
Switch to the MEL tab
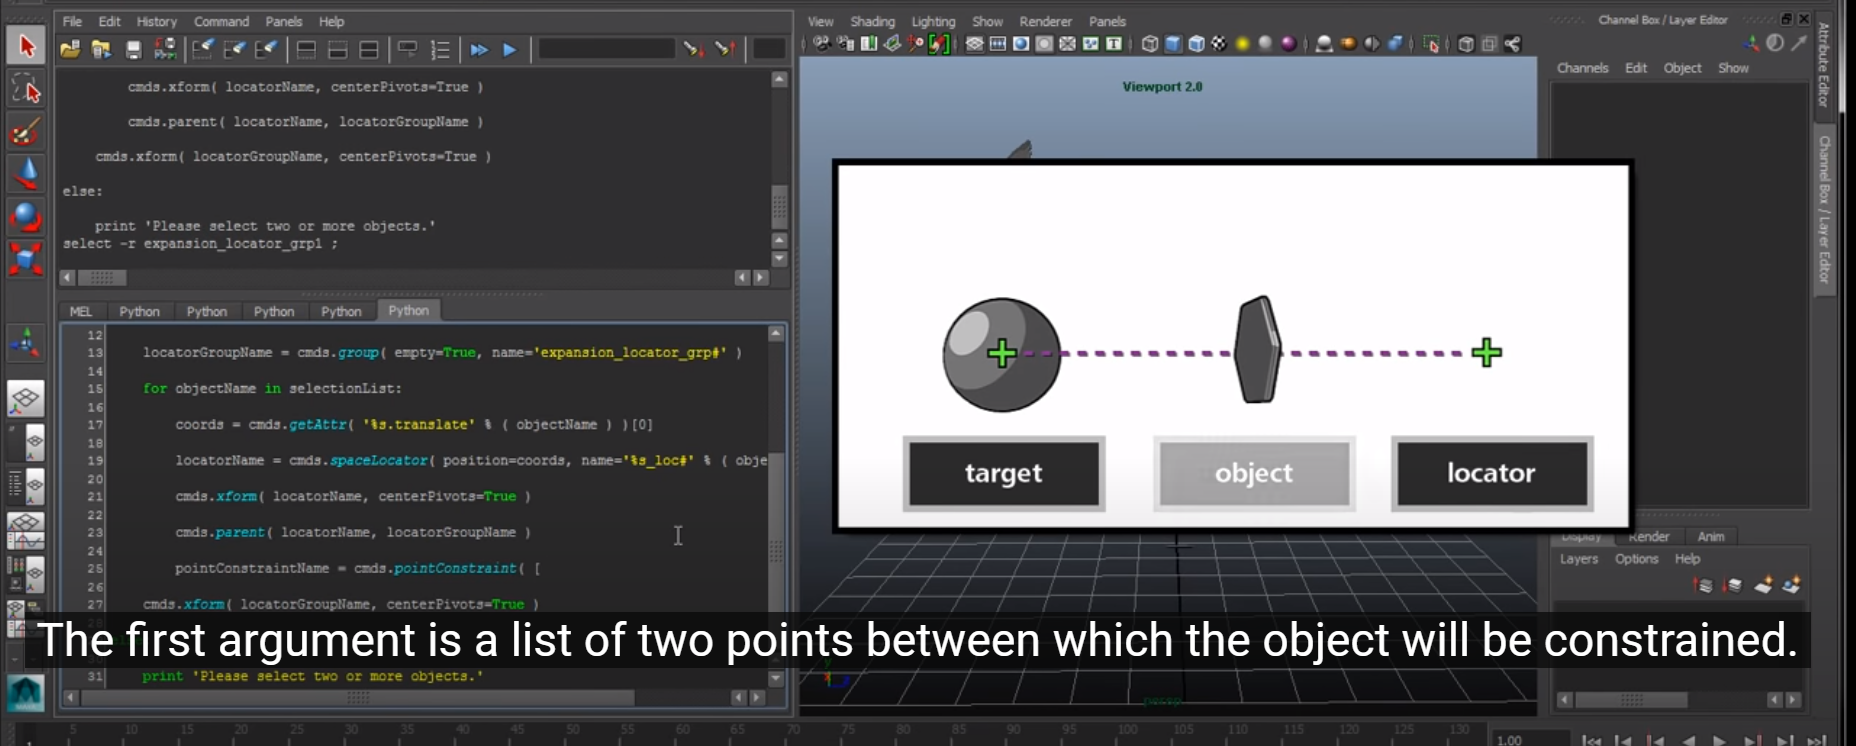[x=81, y=311]
